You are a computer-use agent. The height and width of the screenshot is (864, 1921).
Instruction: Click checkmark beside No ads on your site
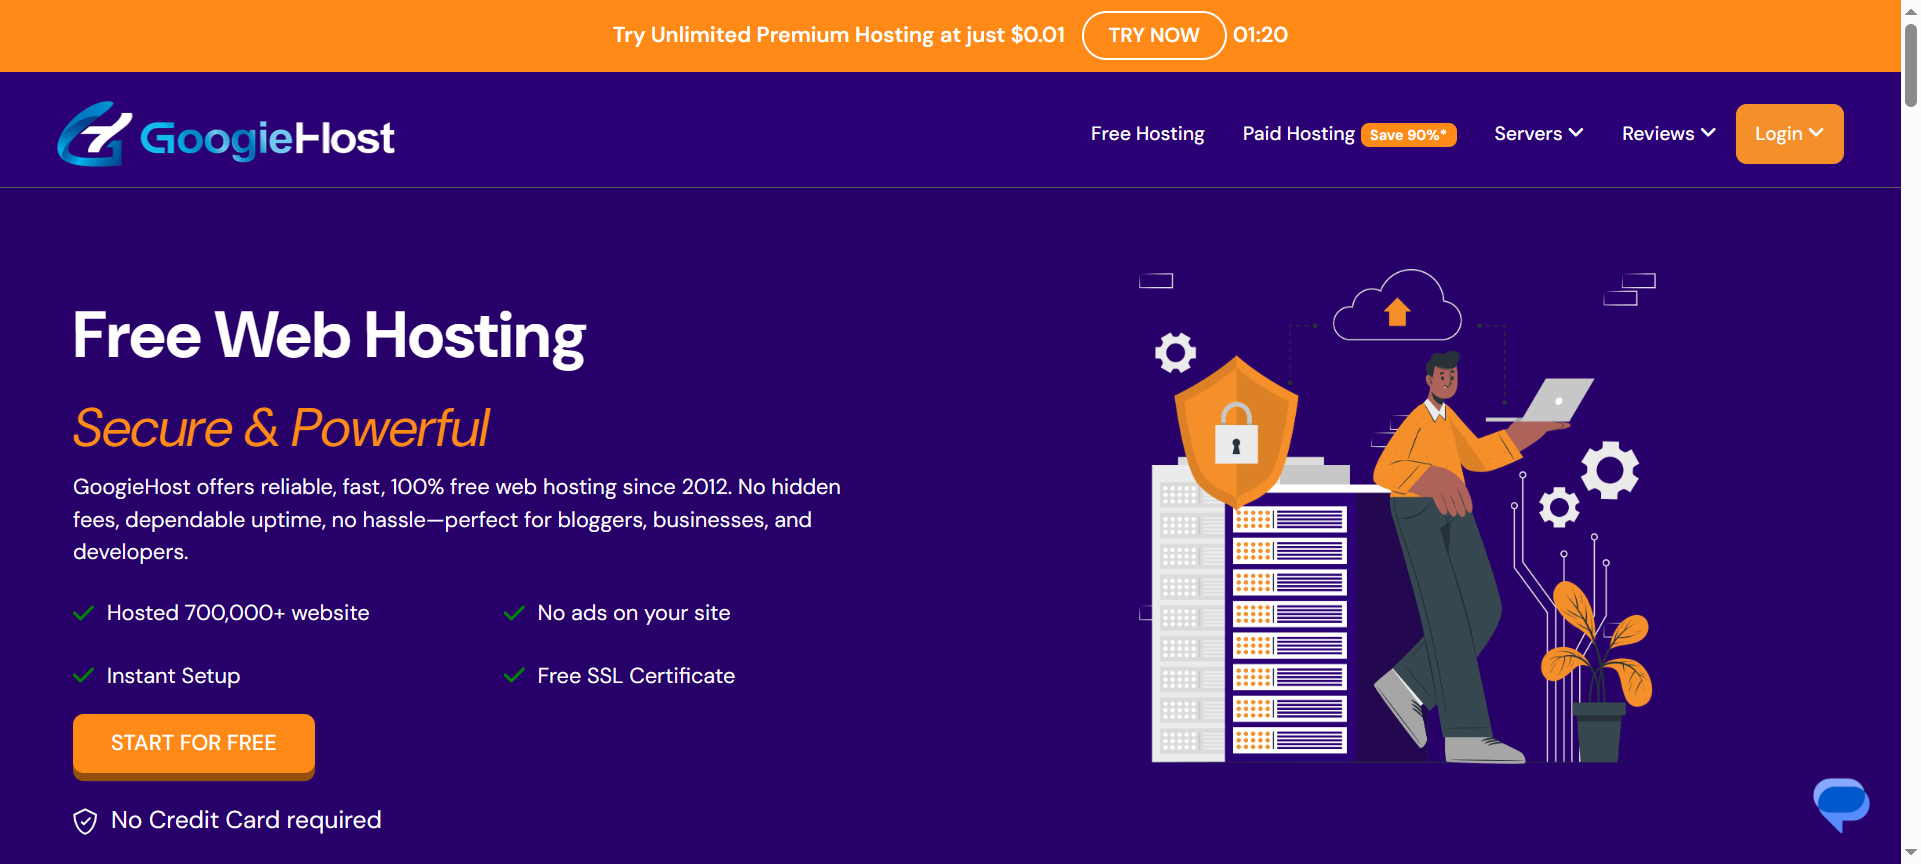[514, 613]
